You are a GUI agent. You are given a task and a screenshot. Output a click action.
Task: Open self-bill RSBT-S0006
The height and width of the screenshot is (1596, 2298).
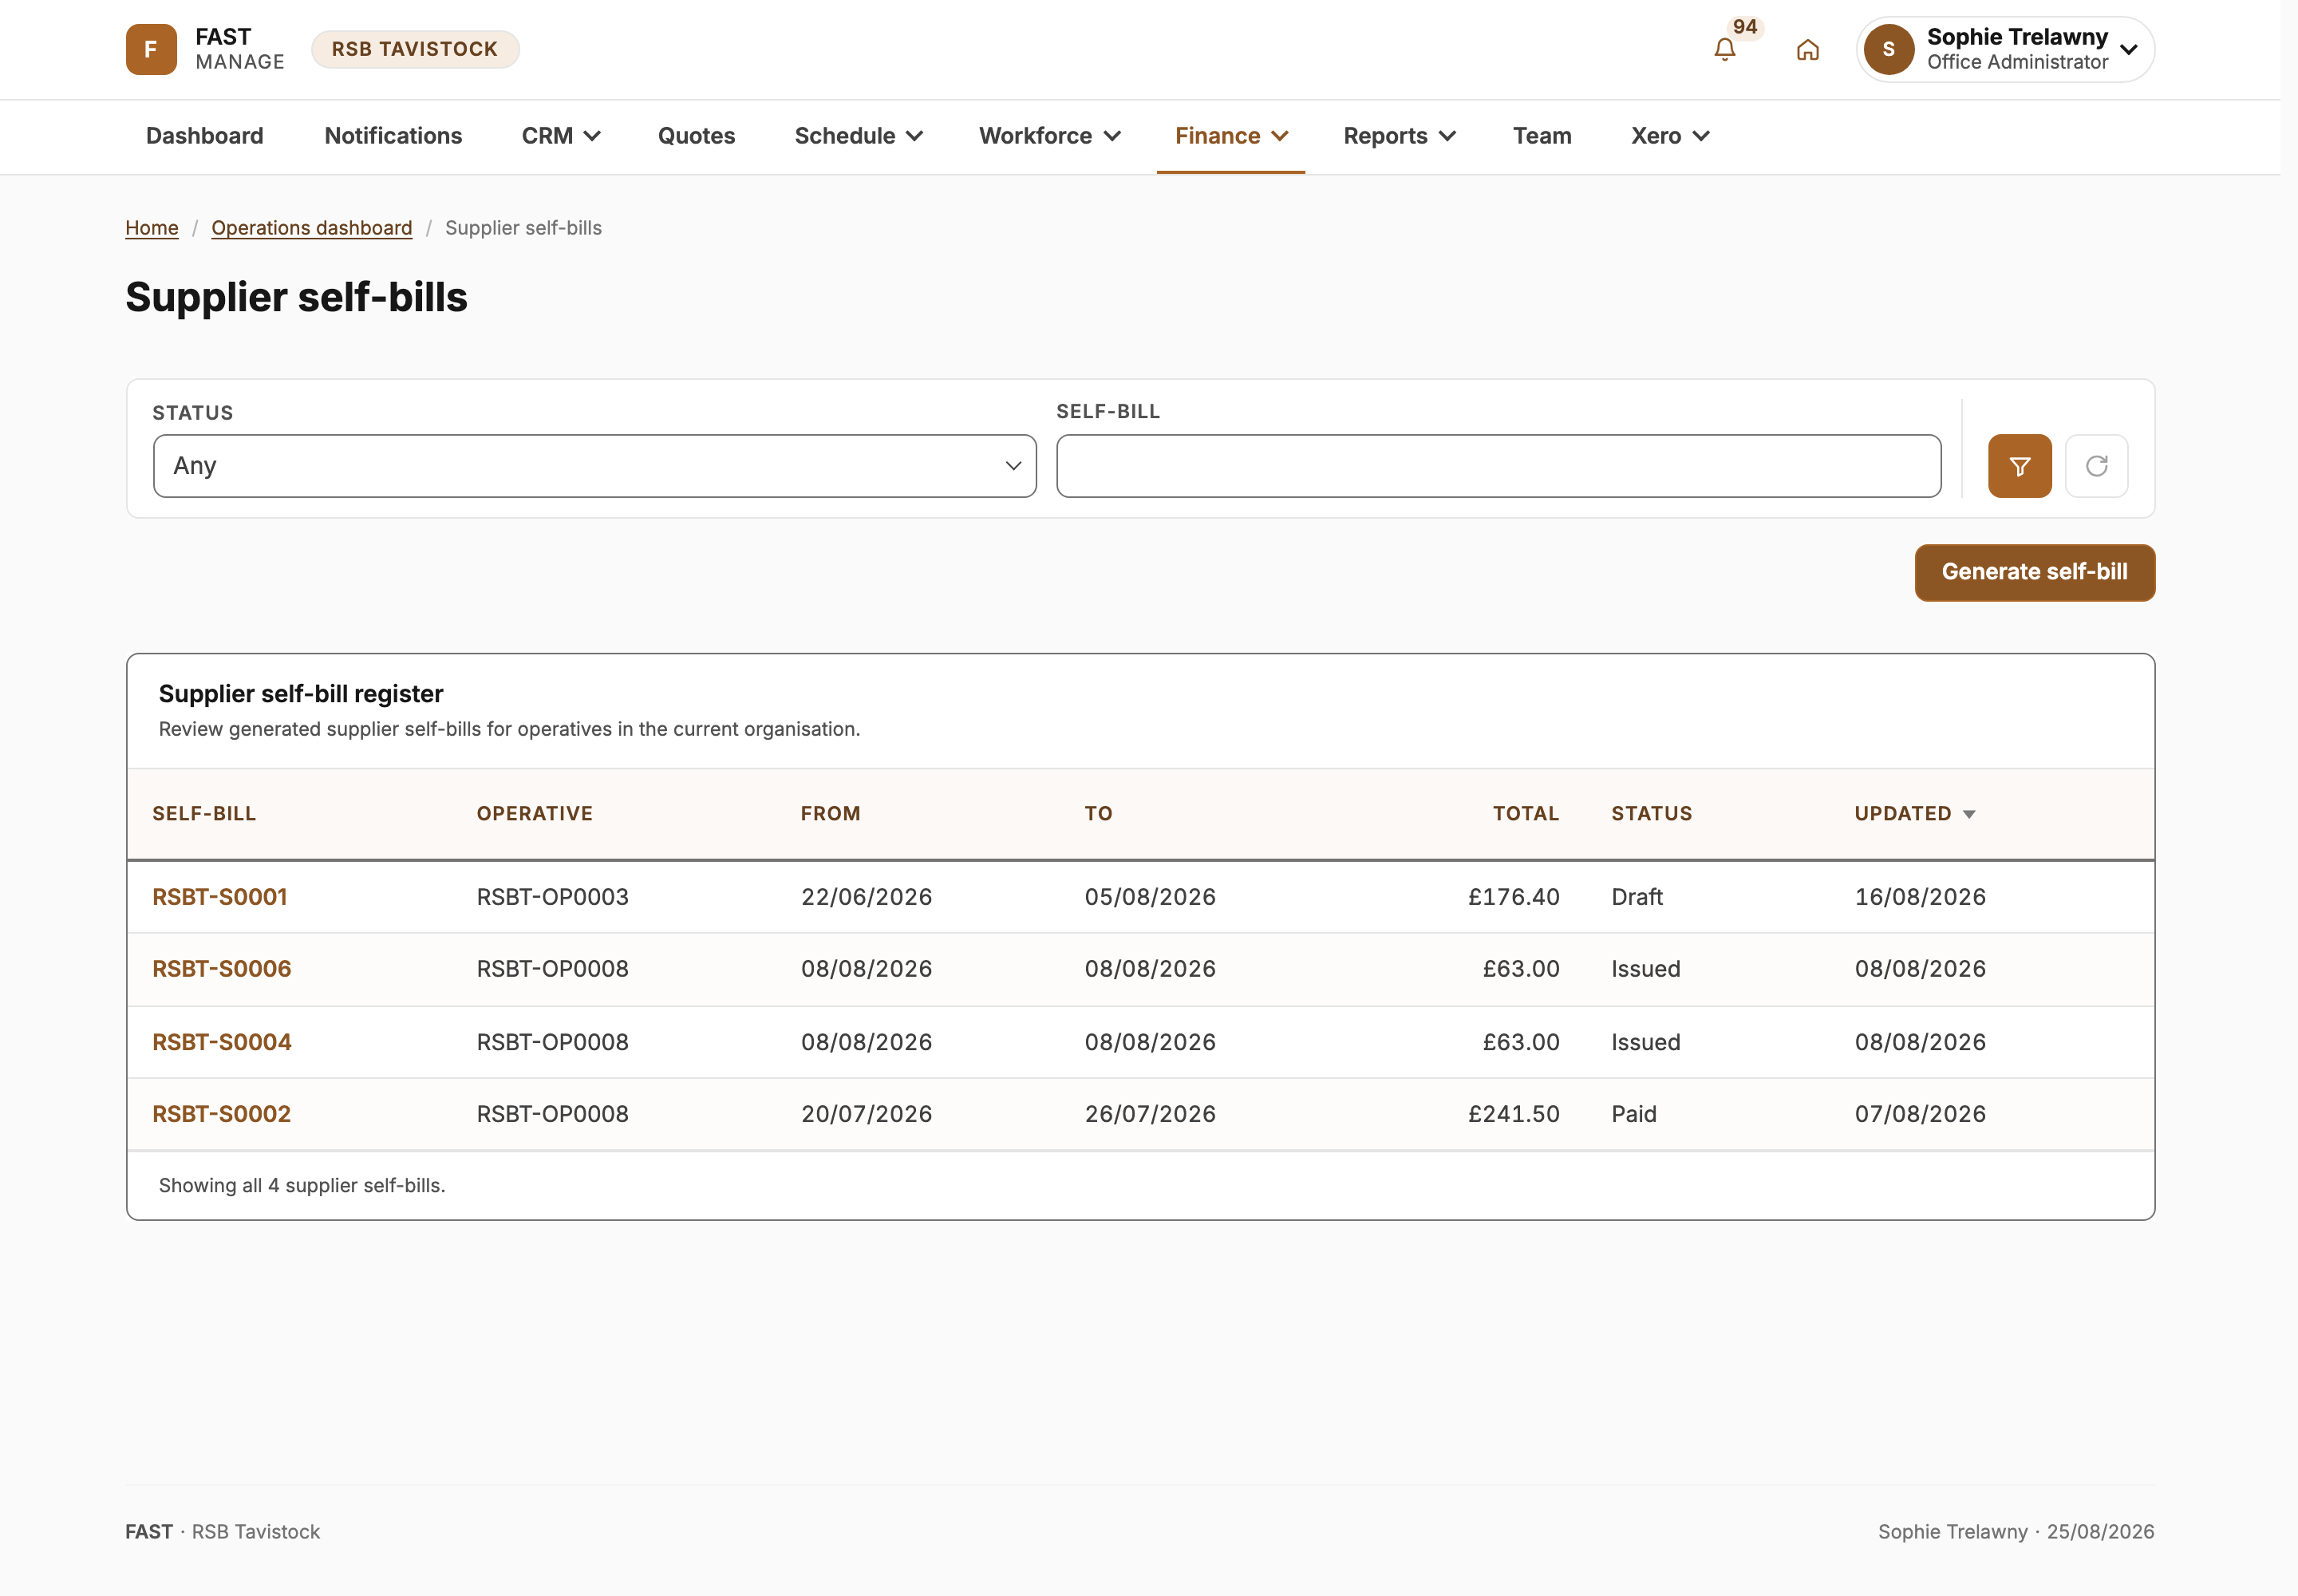point(222,969)
